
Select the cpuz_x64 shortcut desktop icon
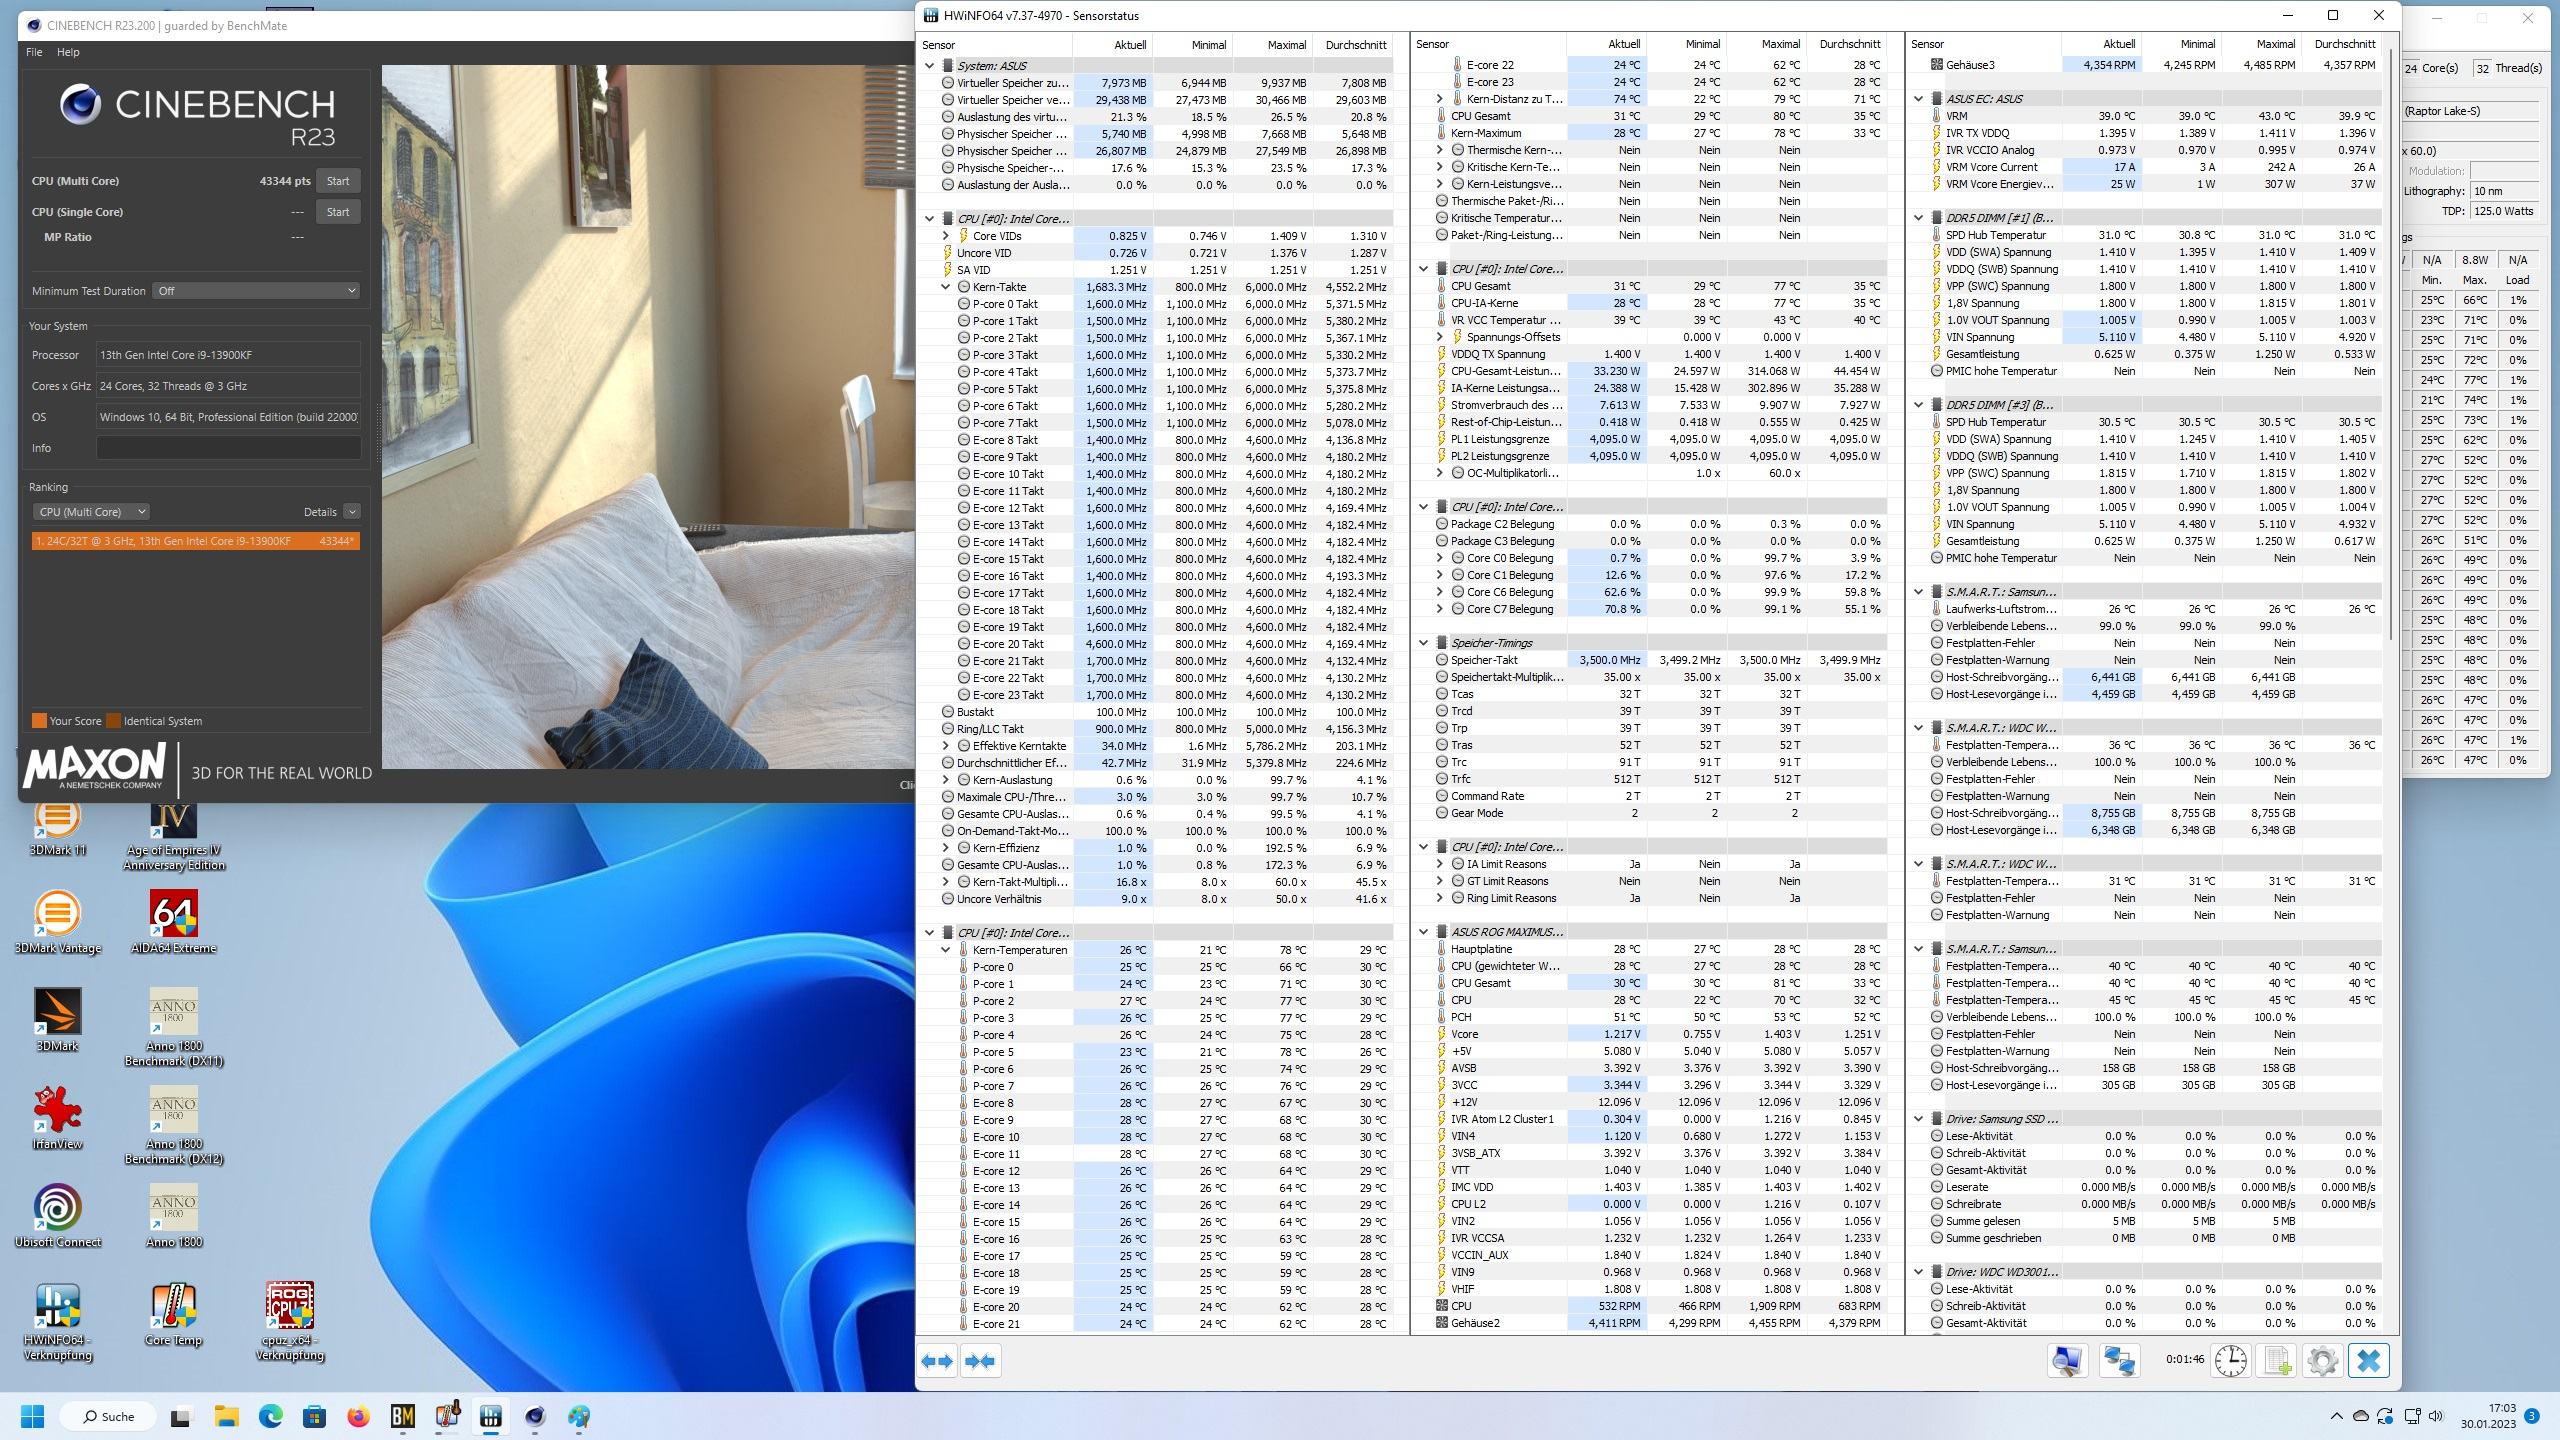tap(290, 1321)
